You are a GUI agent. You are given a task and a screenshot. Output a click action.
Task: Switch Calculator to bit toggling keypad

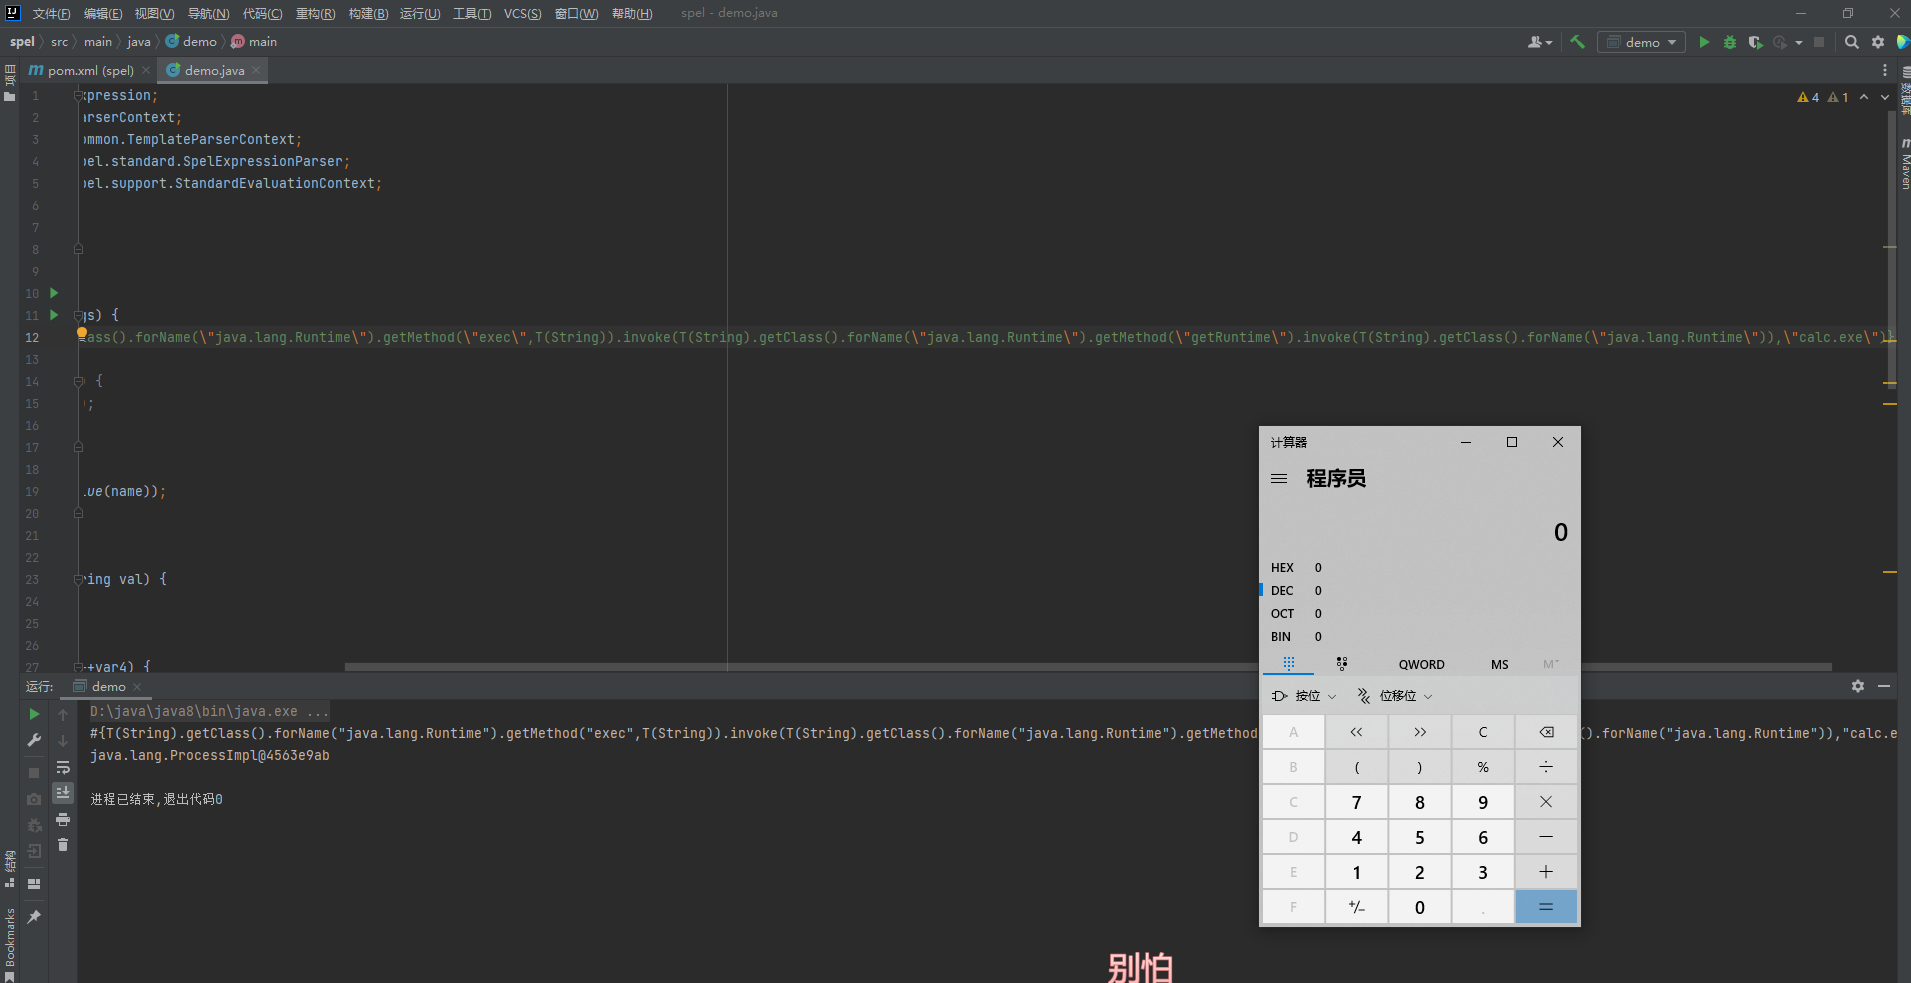[1342, 663]
